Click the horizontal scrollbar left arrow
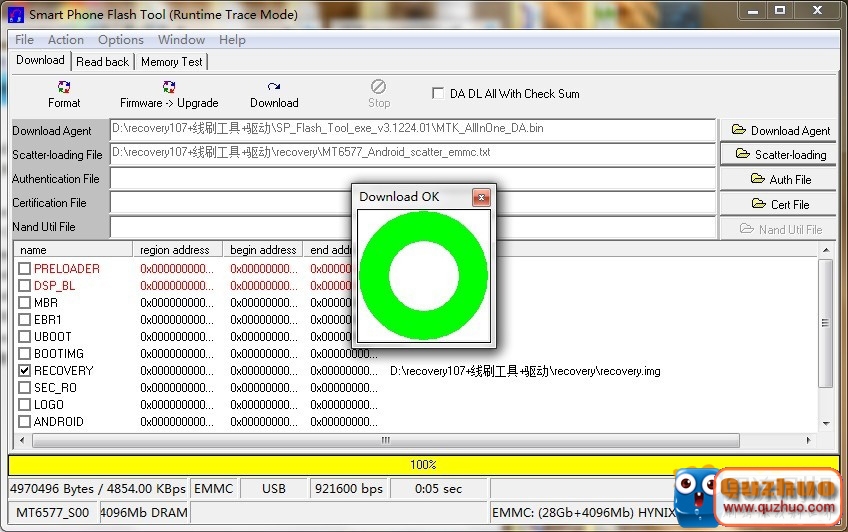Image resolution: width=848 pixels, height=532 pixels. point(22,440)
